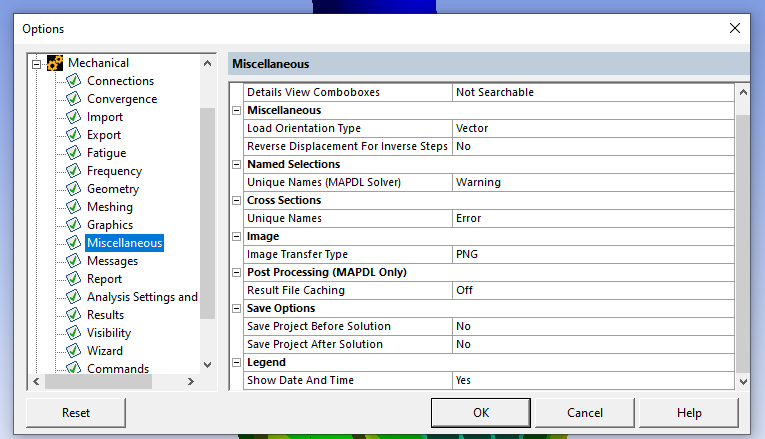Image resolution: width=765 pixels, height=439 pixels.
Task: Click the checkmark icon beside Messages
Action: [x=73, y=261]
